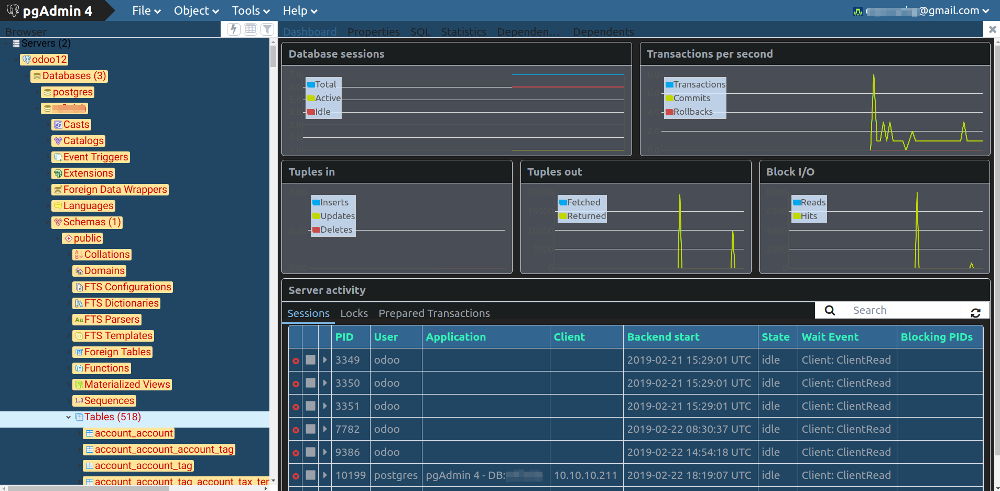Image resolution: width=1000 pixels, height=491 pixels.
Task: Expand the postgres database node arrow
Action: coord(36,92)
